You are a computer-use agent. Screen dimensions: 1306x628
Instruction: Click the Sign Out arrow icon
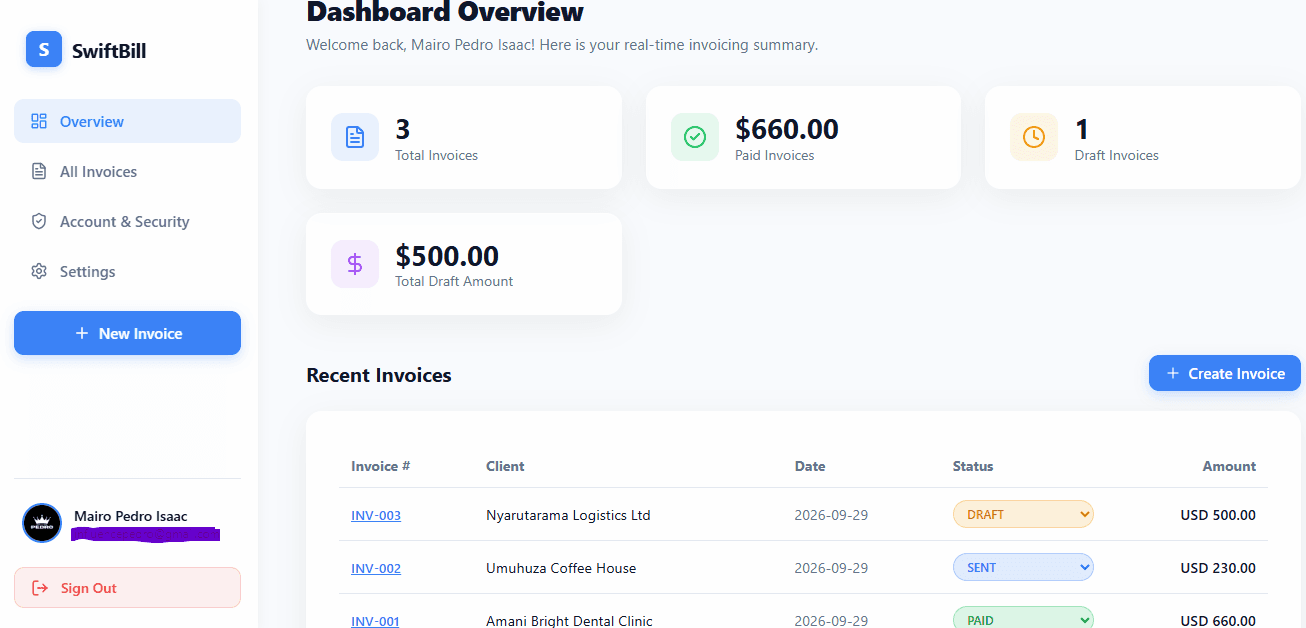pos(40,588)
